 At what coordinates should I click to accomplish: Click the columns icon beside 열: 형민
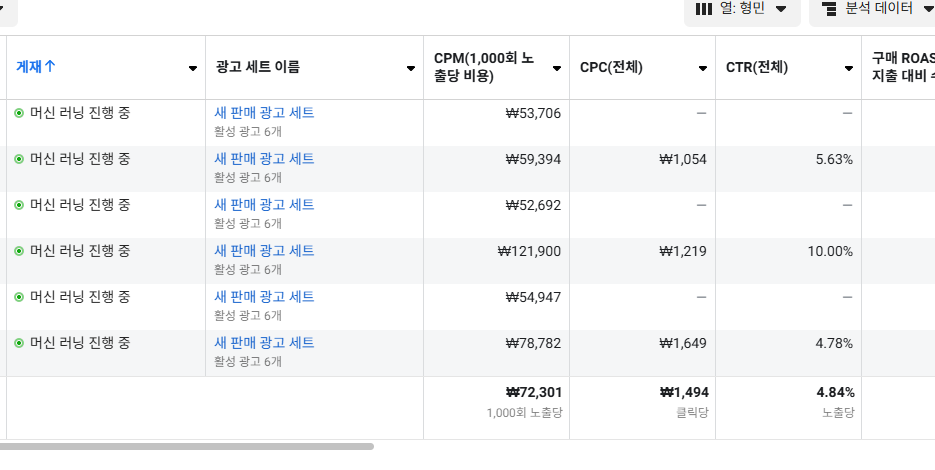coord(704,9)
